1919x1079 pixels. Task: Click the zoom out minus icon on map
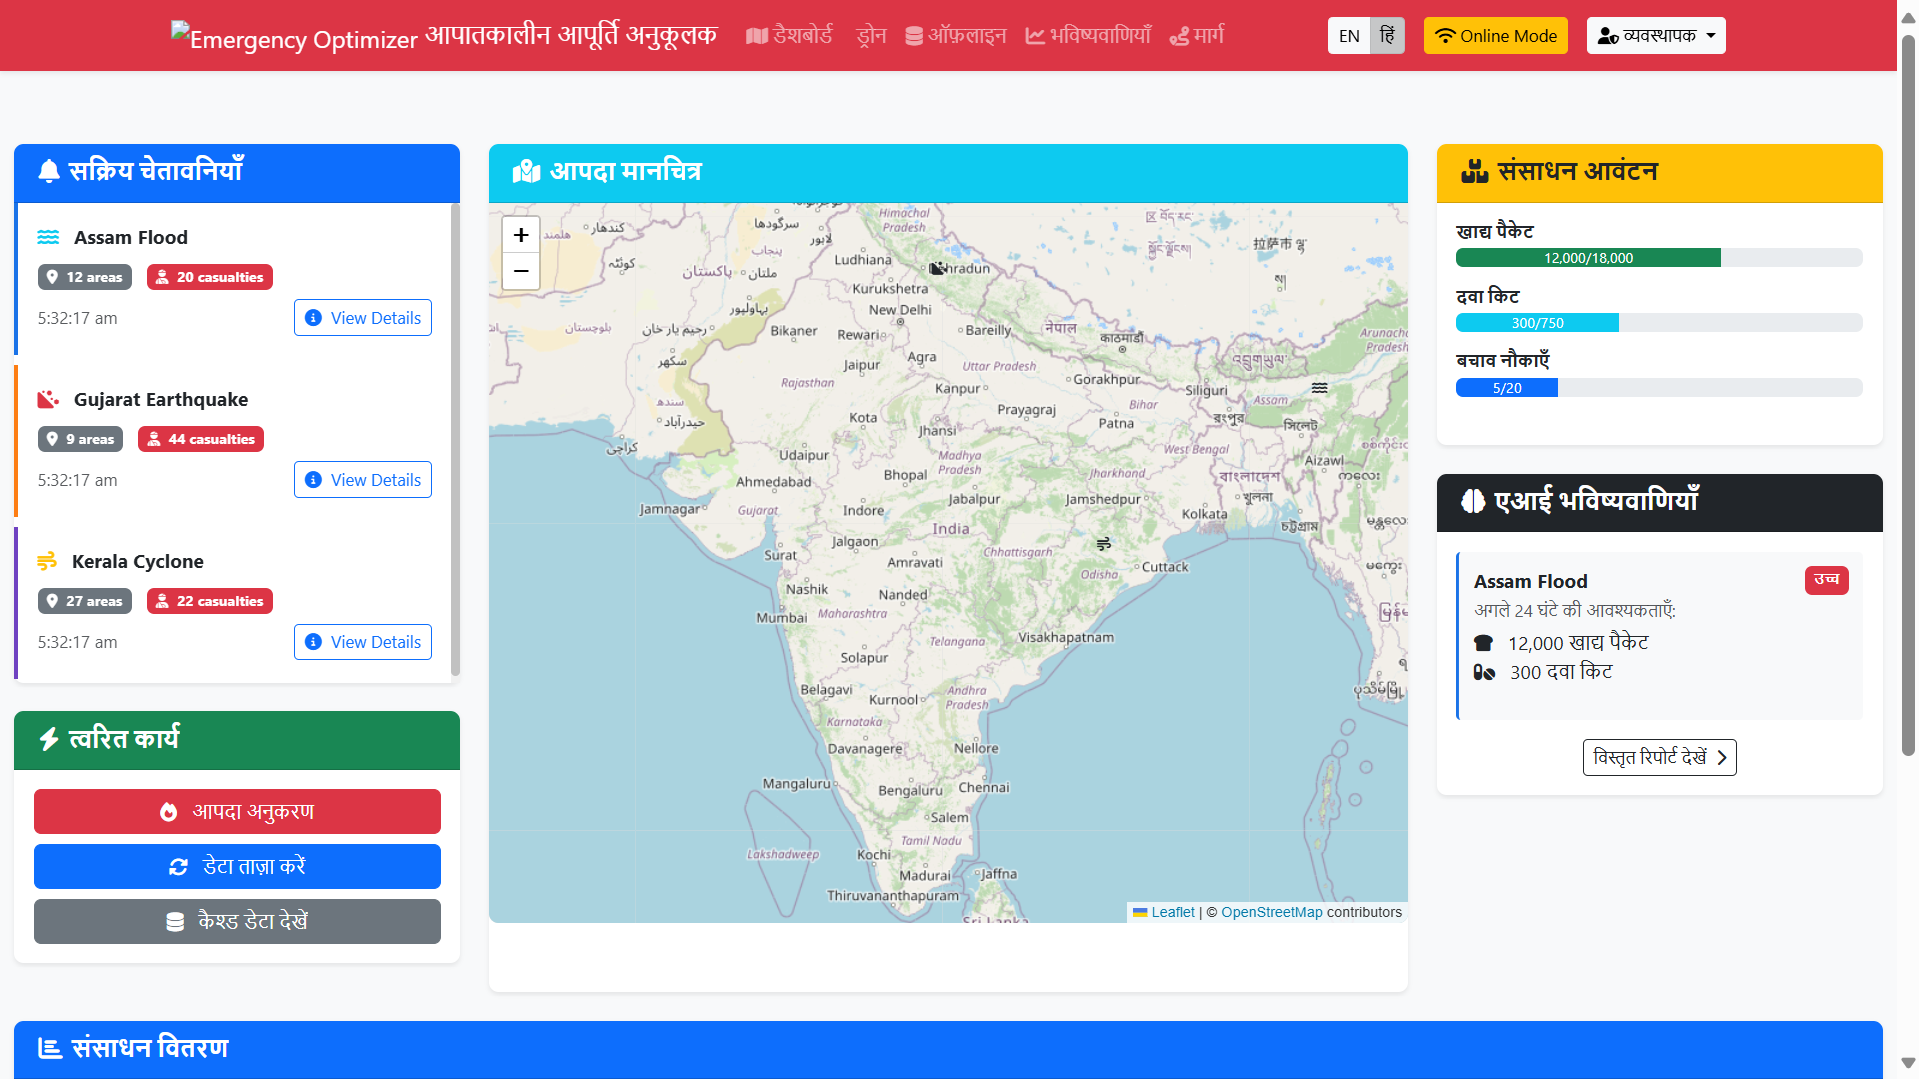pyautogui.click(x=520, y=271)
